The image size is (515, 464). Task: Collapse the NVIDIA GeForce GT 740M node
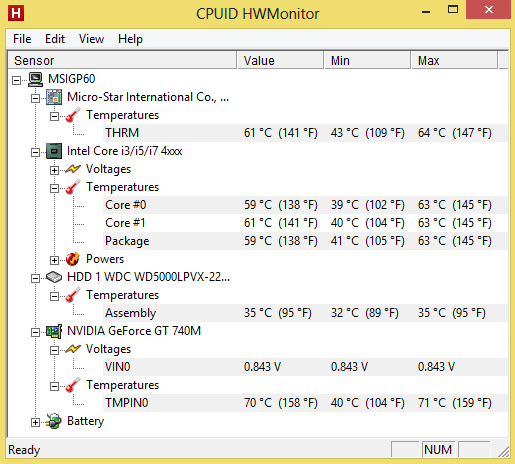(x=35, y=332)
